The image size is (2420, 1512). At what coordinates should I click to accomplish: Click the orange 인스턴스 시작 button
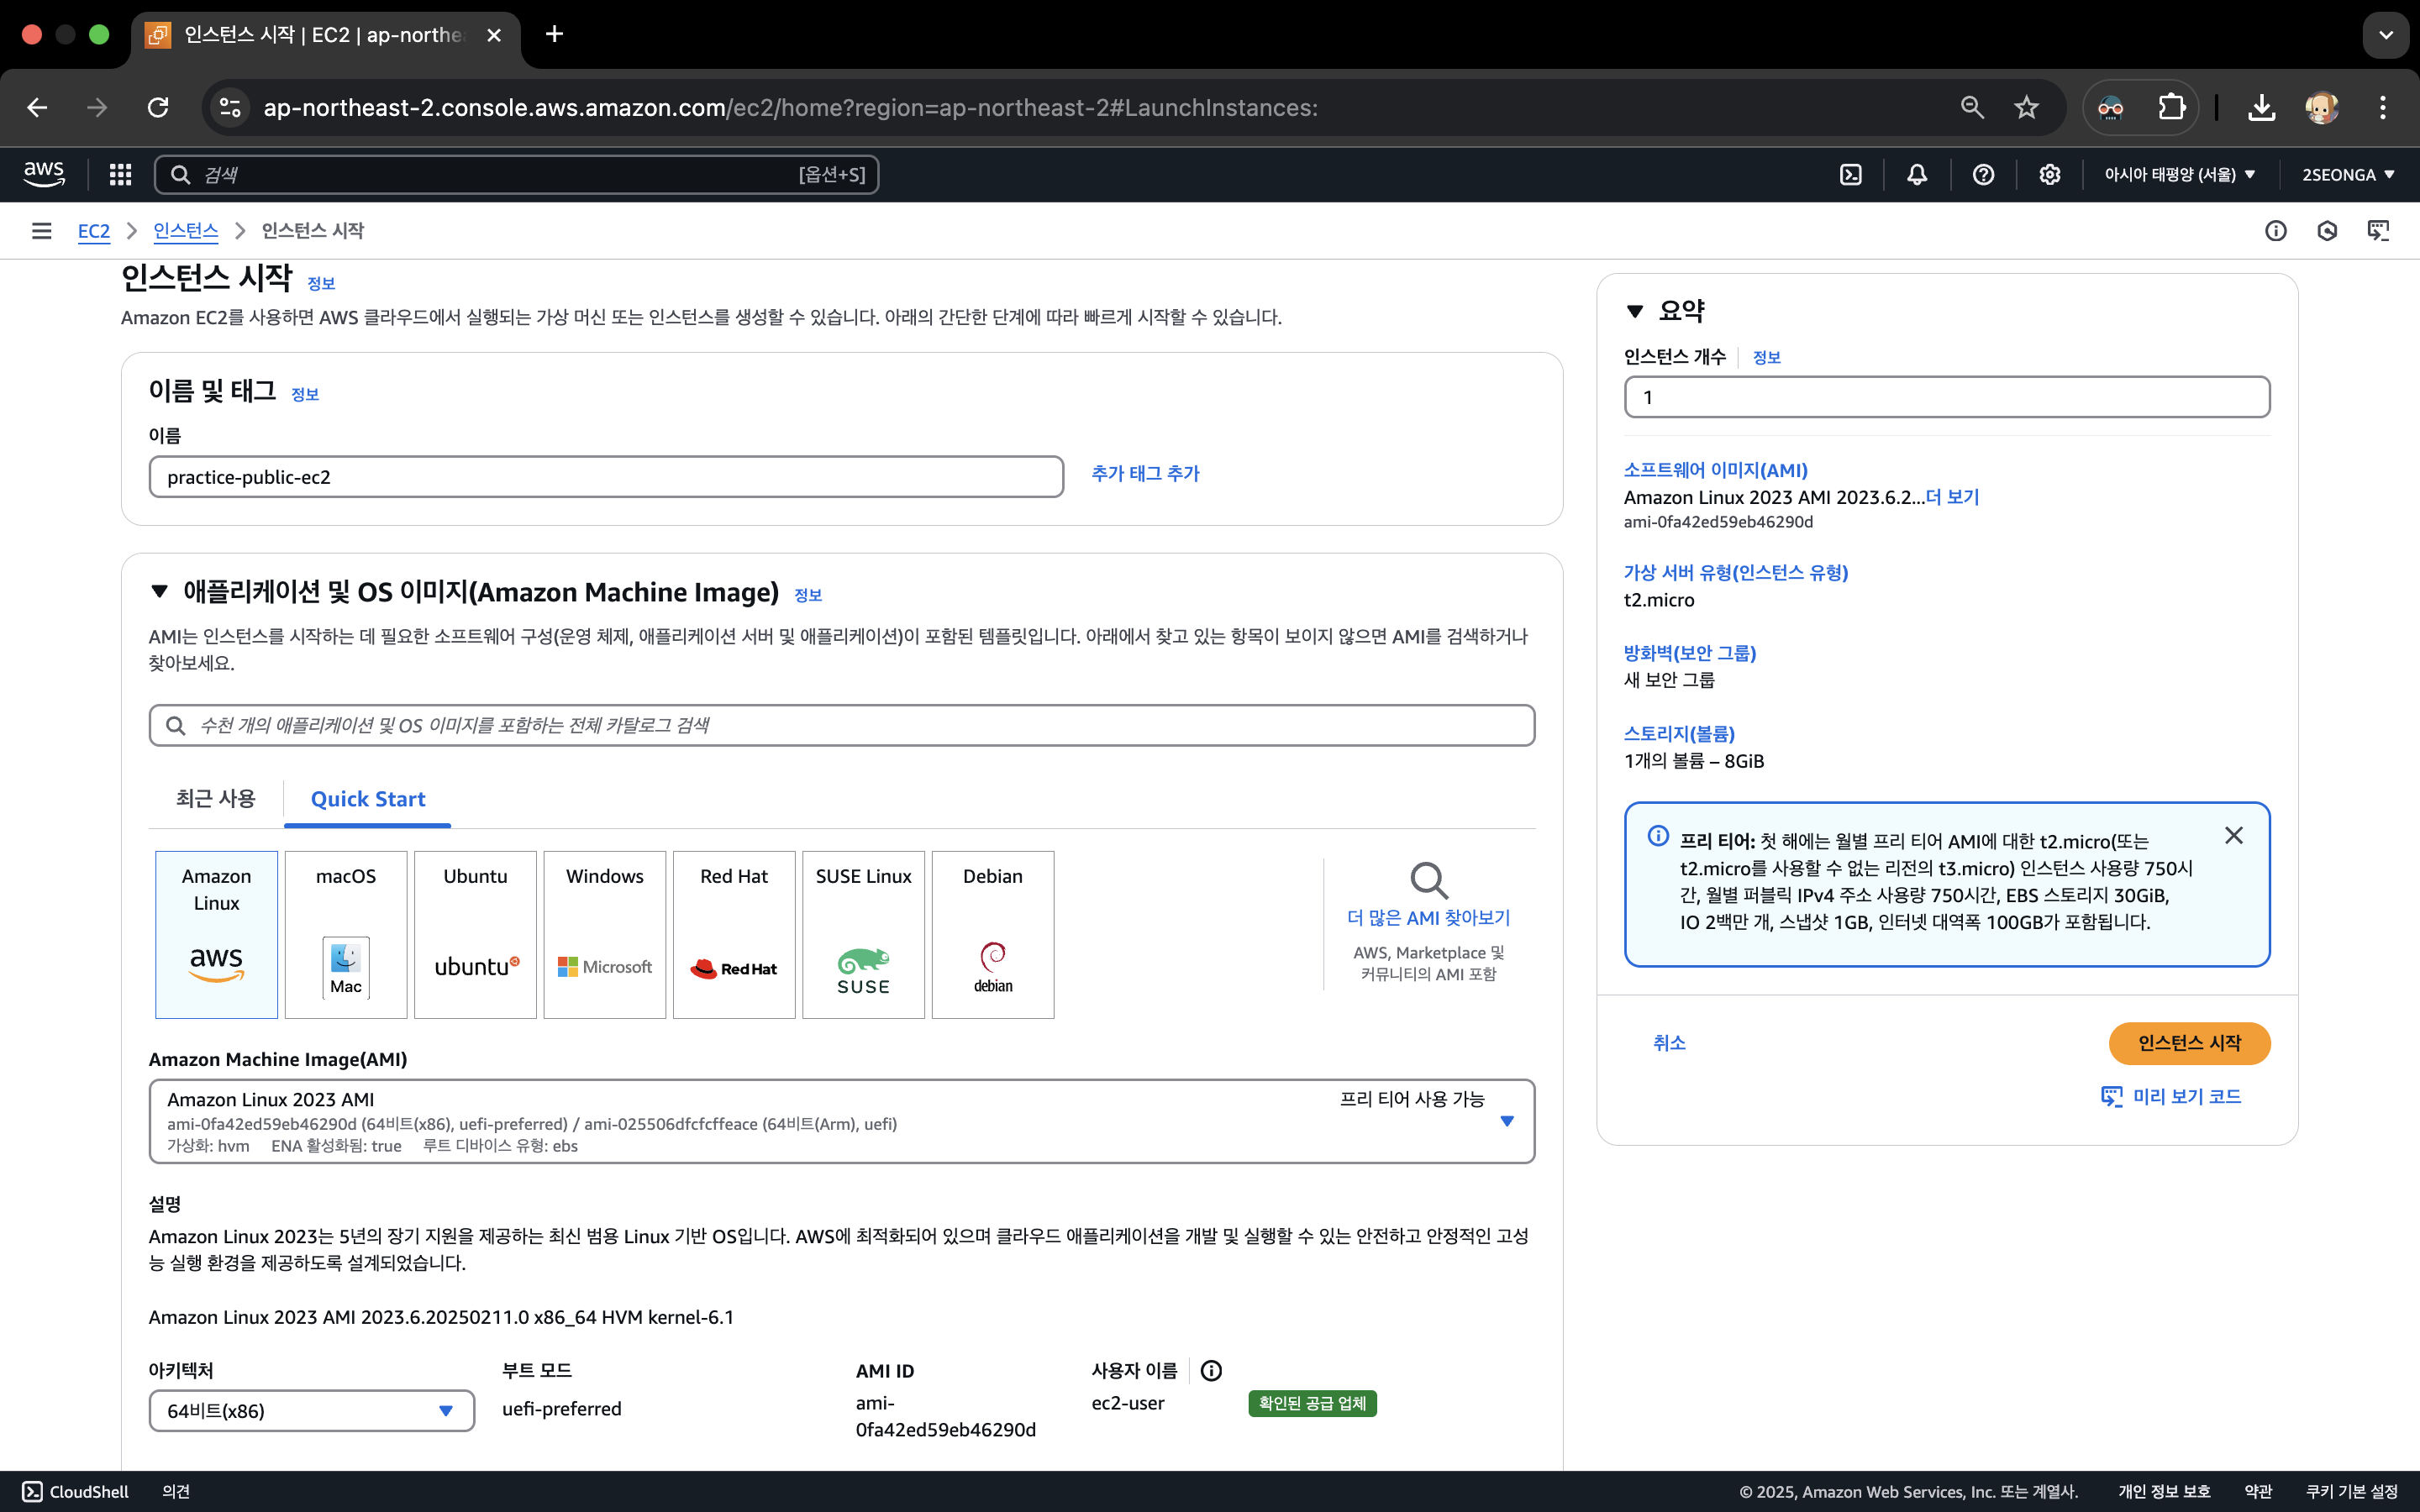coord(2189,1043)
